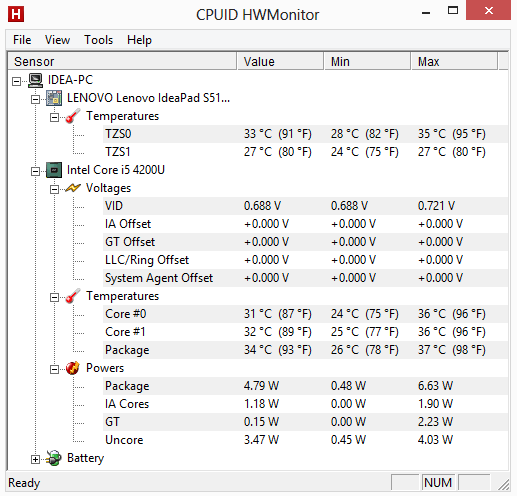This screenshot has height=496, width=517.
Task: Collapse the Powers section
Action: pyautogui.click(x=54, y=369)
